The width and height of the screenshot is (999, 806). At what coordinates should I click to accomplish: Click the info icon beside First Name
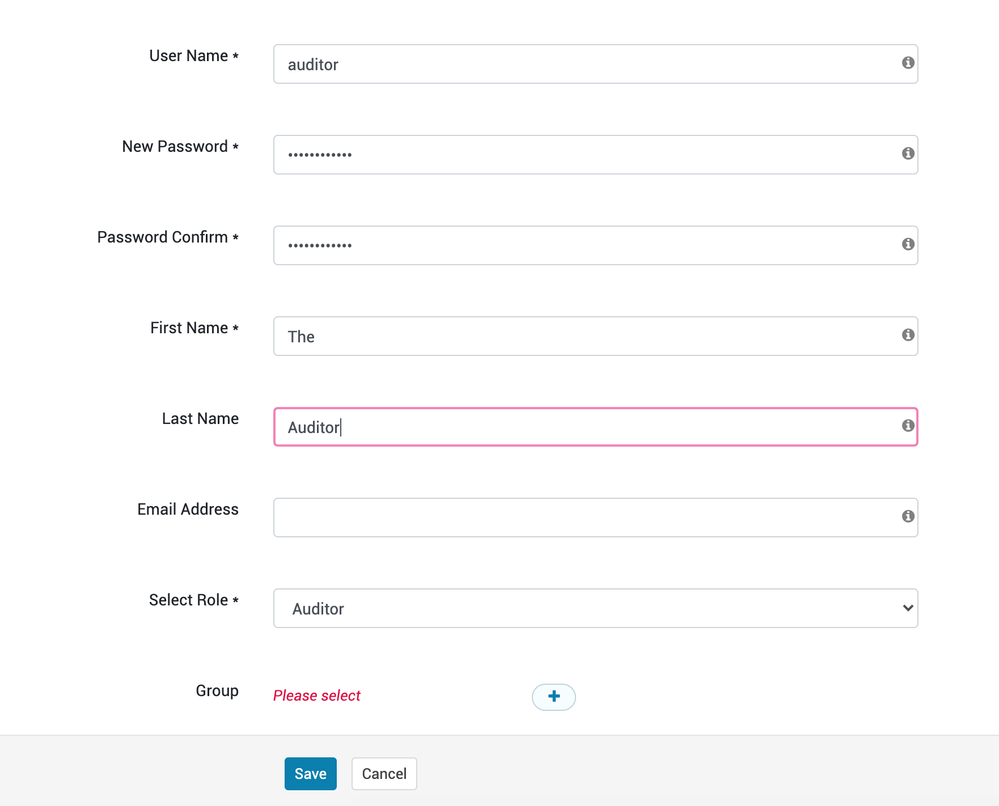click(908, 335)
